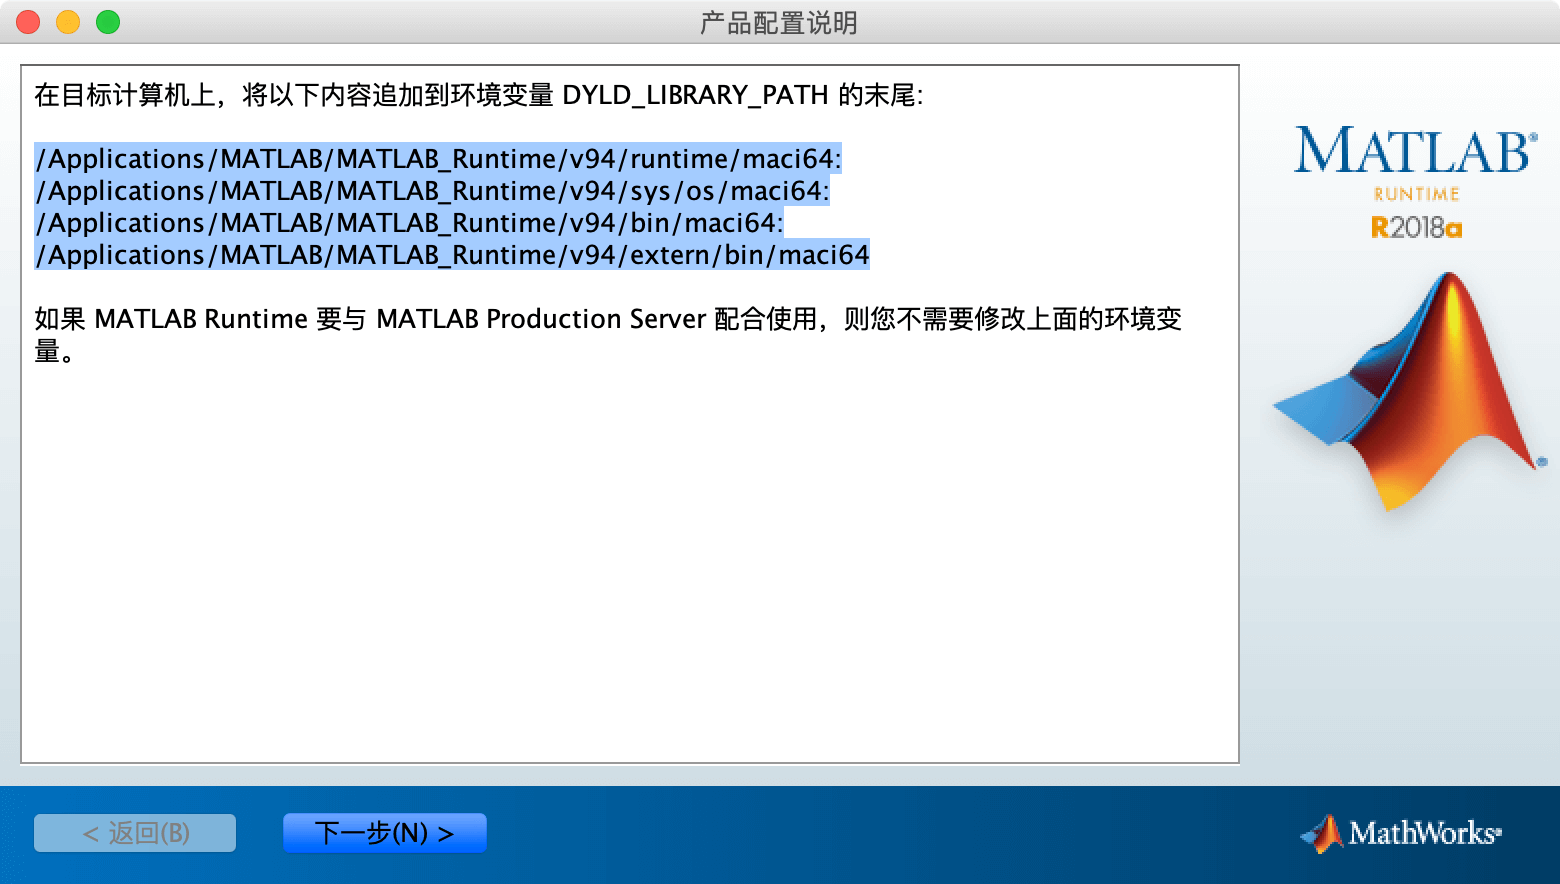Screen dimensions: 1560x884
Task: Click the path line ending in v94/bin/maci64:
Action: tap(409, 223)
